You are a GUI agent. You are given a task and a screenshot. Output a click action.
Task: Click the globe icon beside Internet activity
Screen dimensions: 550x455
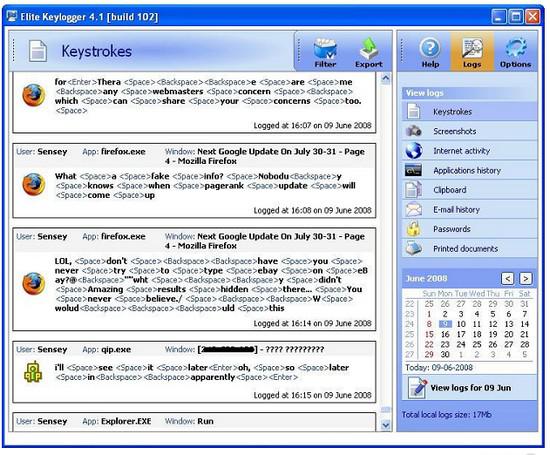click(414, 151)
